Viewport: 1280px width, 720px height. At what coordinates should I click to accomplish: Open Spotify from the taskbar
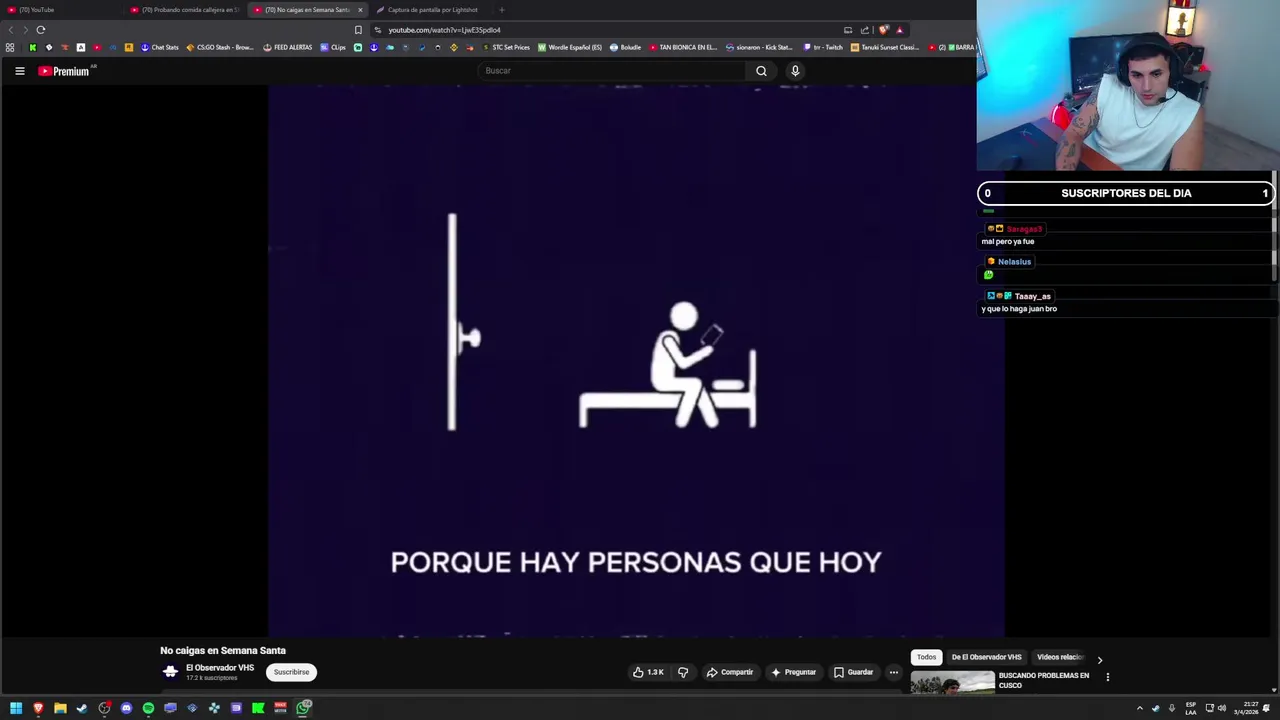(x=148, y=708)
